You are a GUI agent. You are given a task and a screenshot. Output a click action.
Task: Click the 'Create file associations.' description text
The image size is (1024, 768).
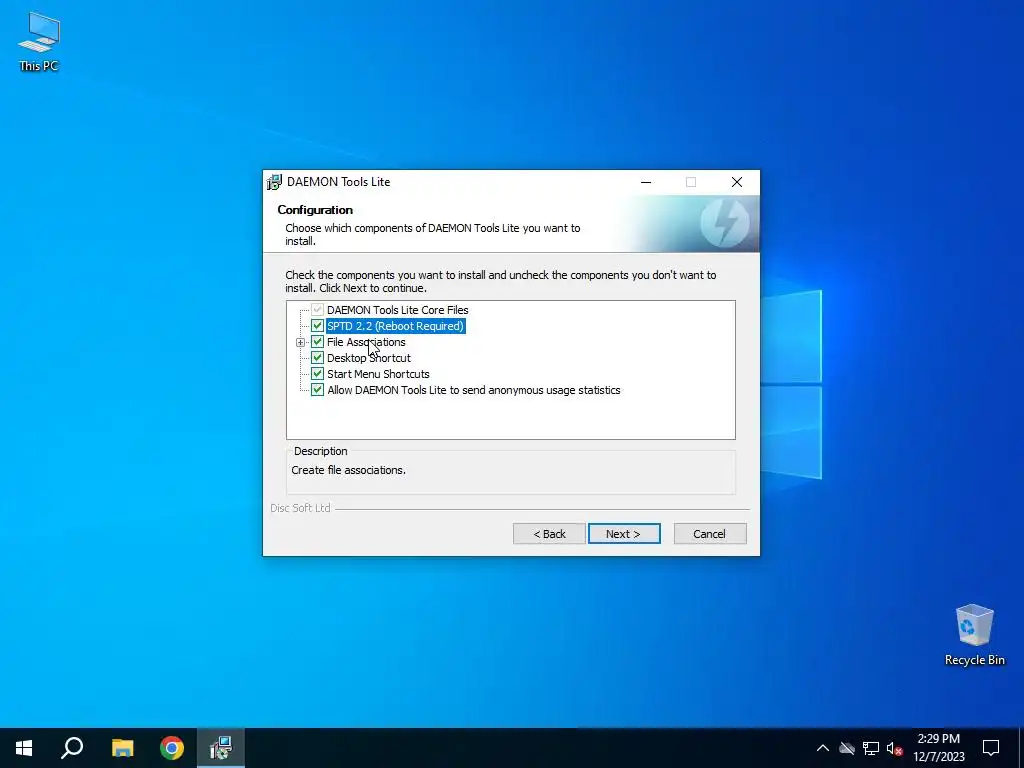coord(348,470)
